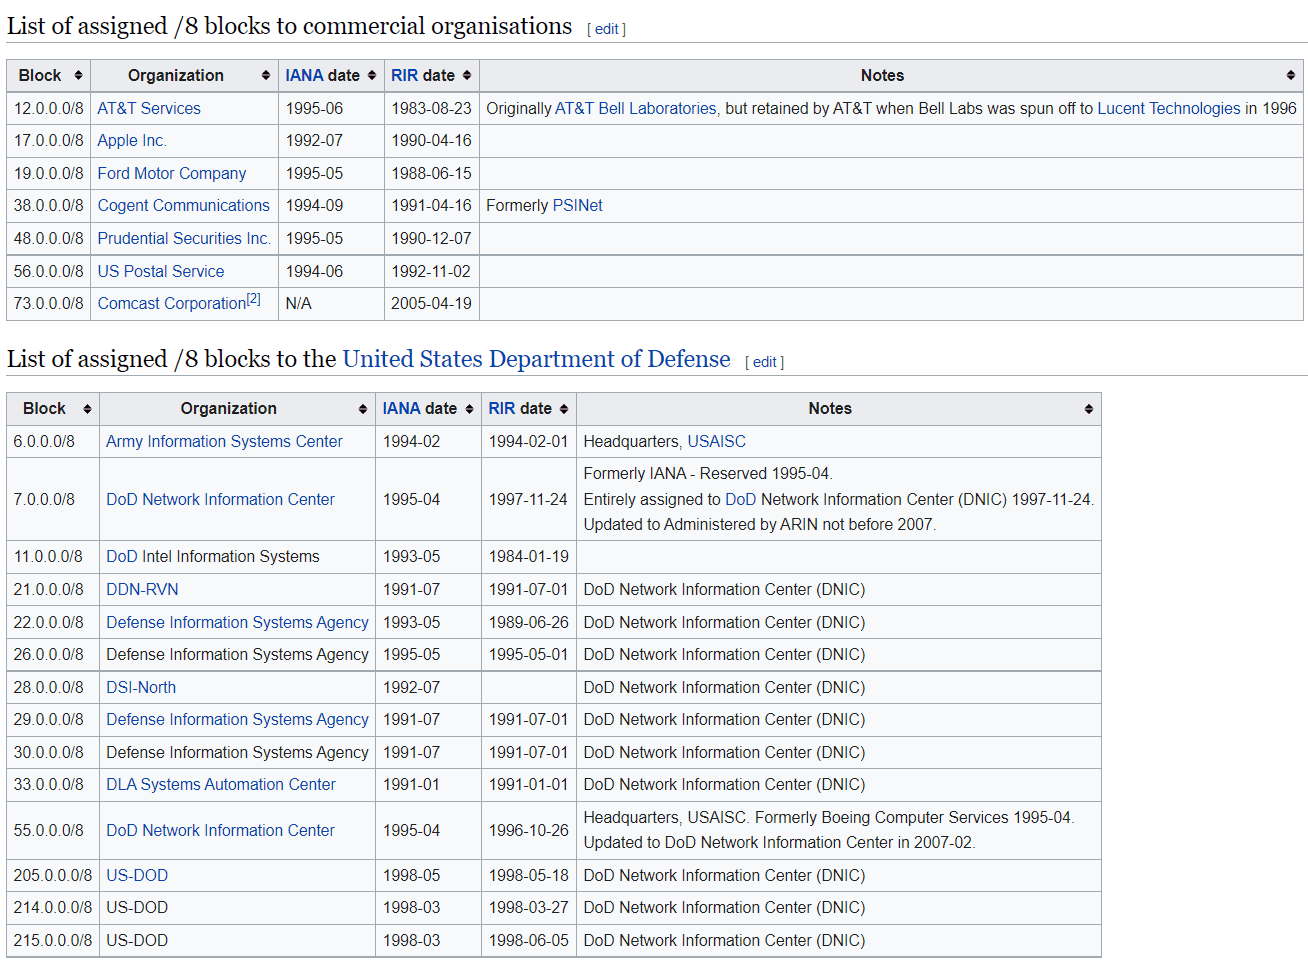Image resolution: width=1308 pixels, height=965 pixels.
Task: Edit the Department of Defense section
Action: click(x=764, y=362)
